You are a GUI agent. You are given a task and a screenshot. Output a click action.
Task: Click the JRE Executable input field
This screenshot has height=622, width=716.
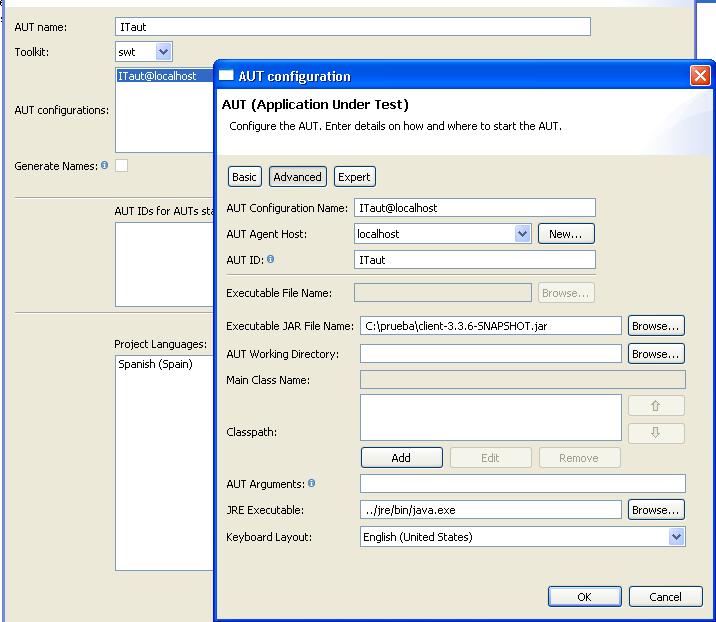click(x=491, y=510)
